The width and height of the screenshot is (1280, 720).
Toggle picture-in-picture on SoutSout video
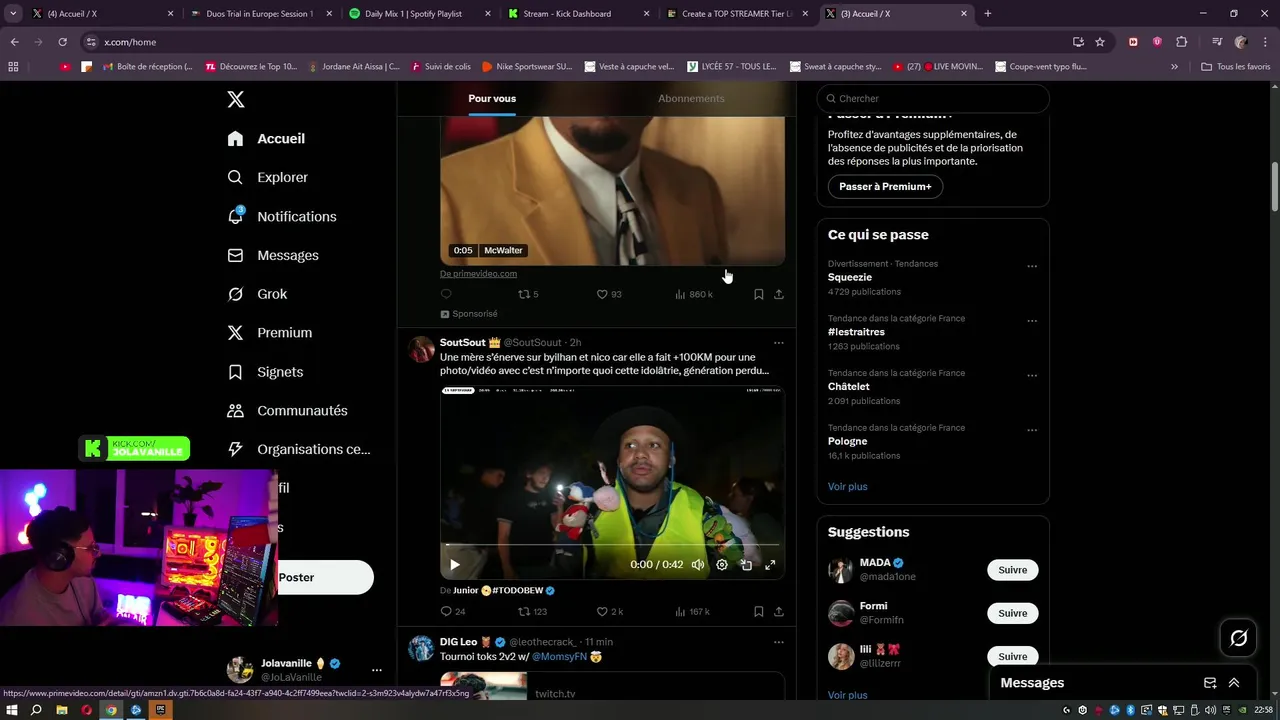pos(746,565)
